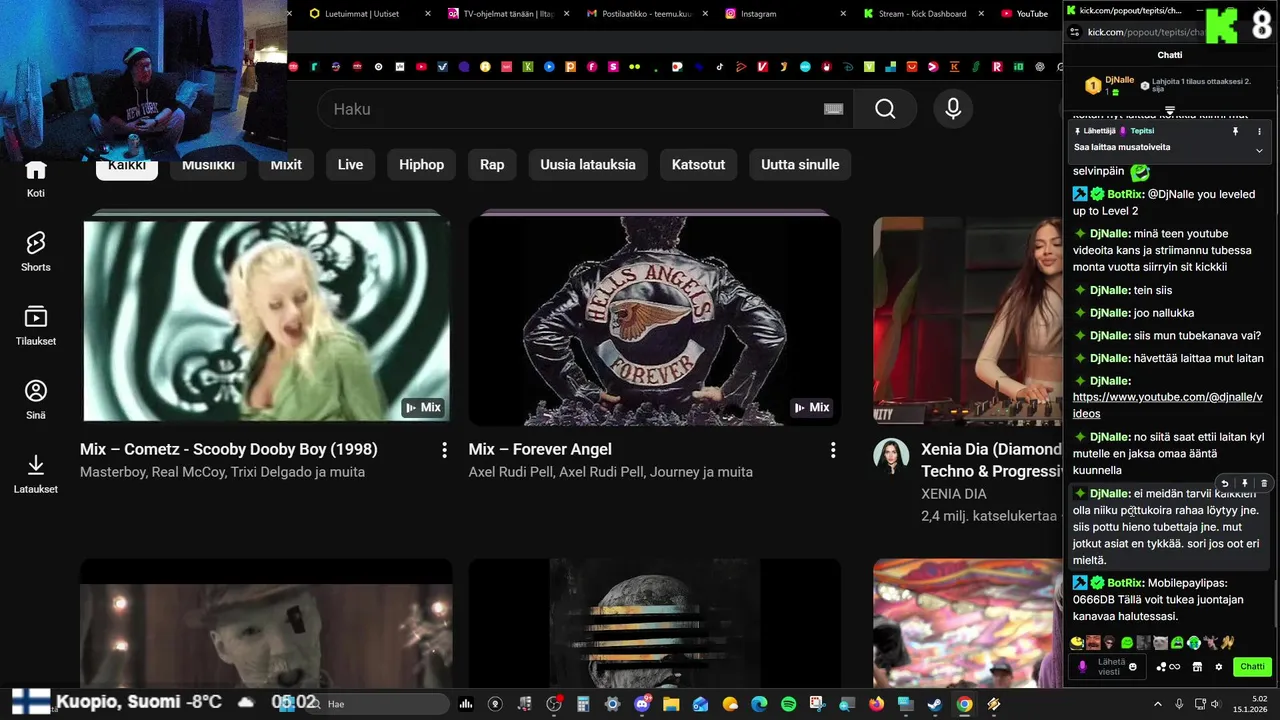Open the Mix – Forever Angel title link

point(540,449)
